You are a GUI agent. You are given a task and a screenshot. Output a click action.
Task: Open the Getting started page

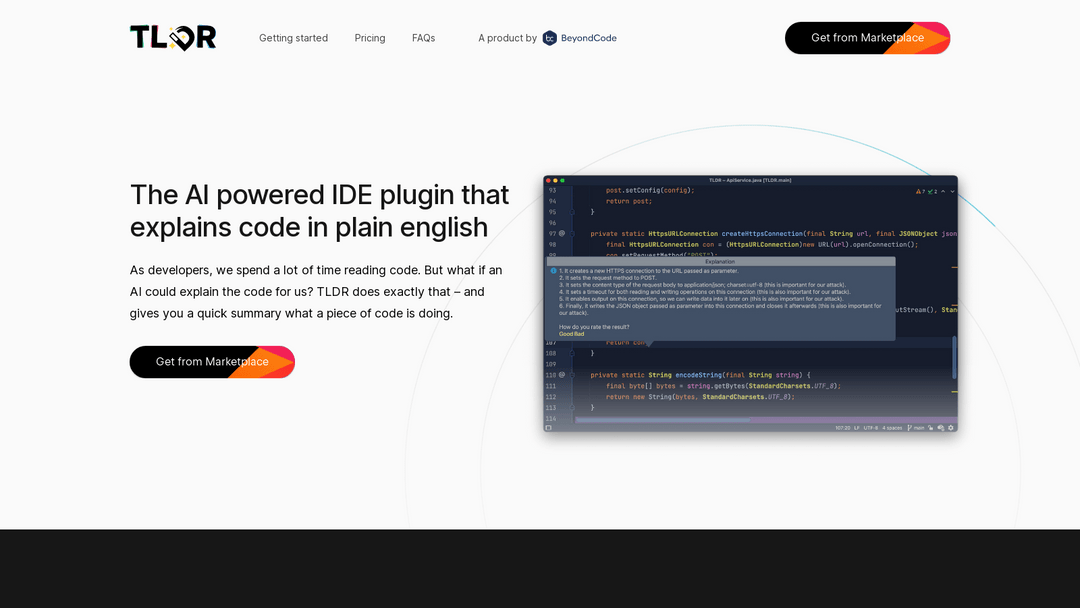[x=293, y=38]
